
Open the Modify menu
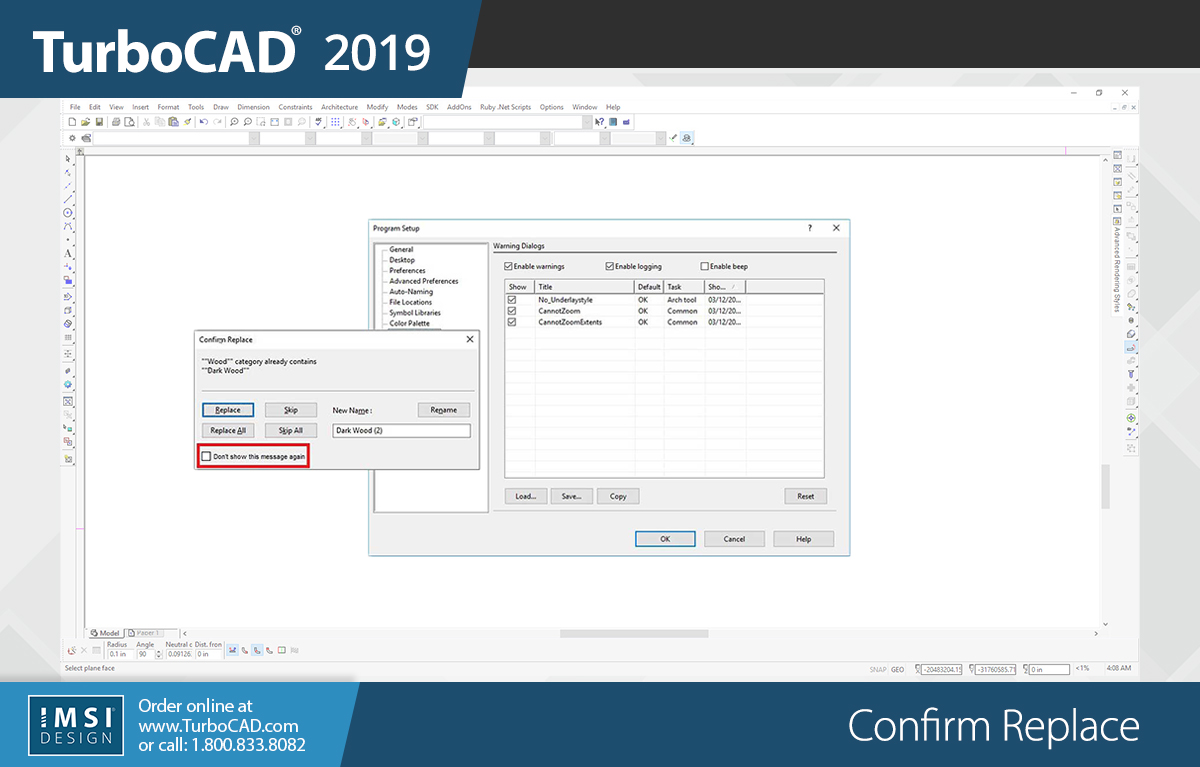coord(377,107)
